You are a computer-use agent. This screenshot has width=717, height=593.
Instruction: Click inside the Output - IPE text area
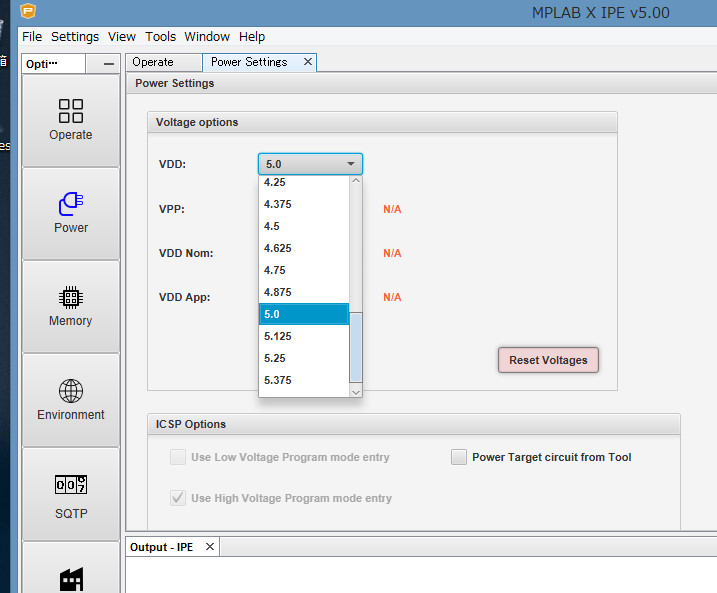pyautogui.click(x=421, y=575)
